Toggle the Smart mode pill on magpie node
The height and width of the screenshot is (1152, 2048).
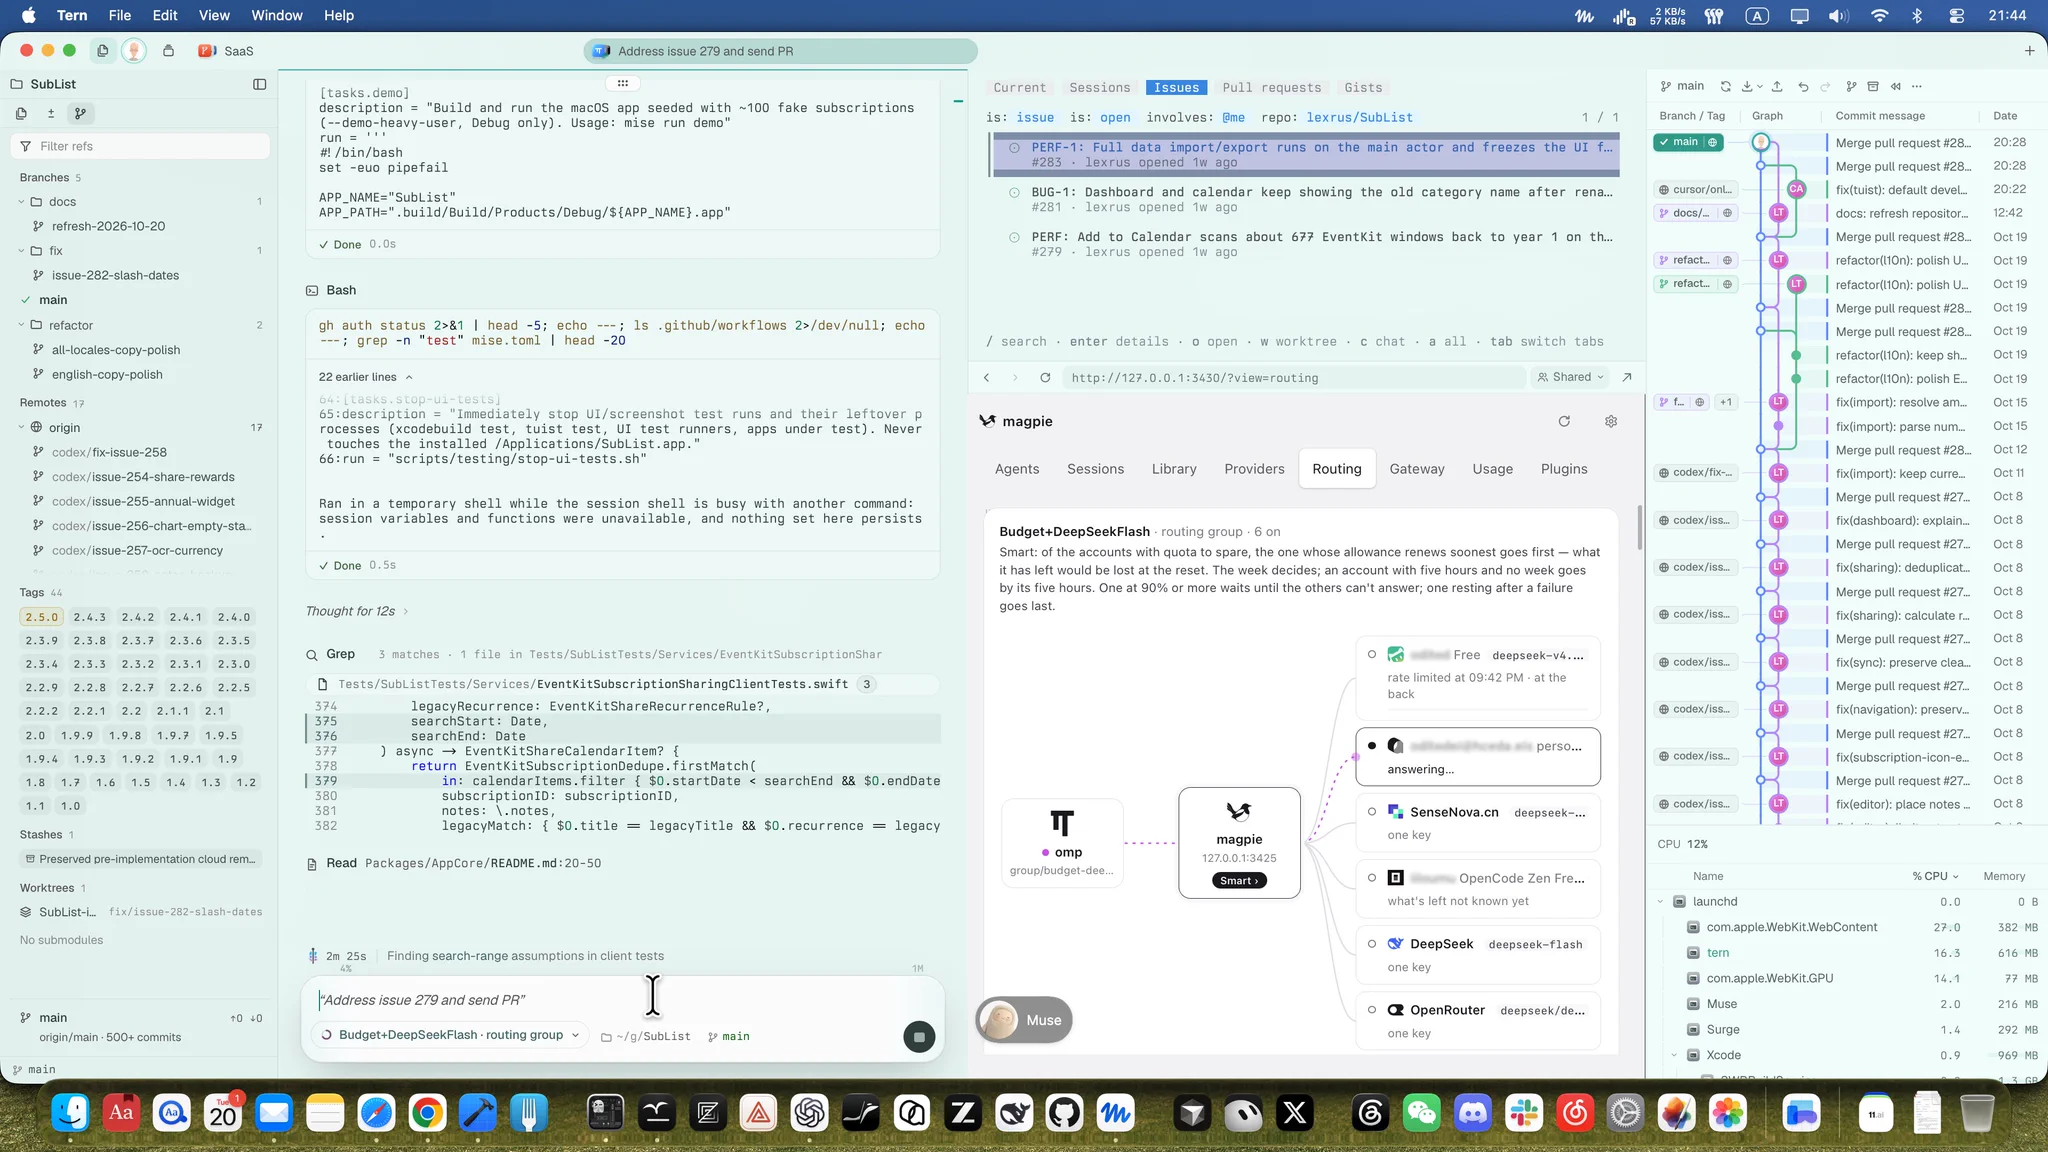pos(1239,881)
